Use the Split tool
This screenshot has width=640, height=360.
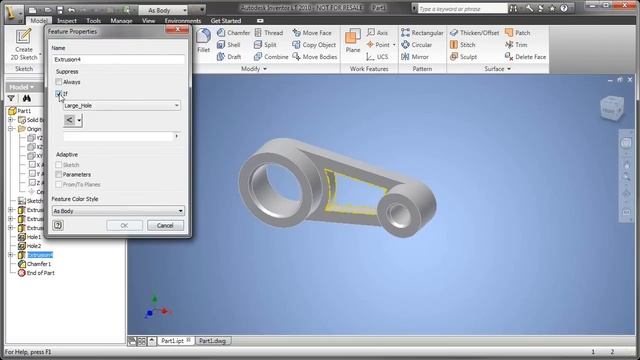point(265,45)
